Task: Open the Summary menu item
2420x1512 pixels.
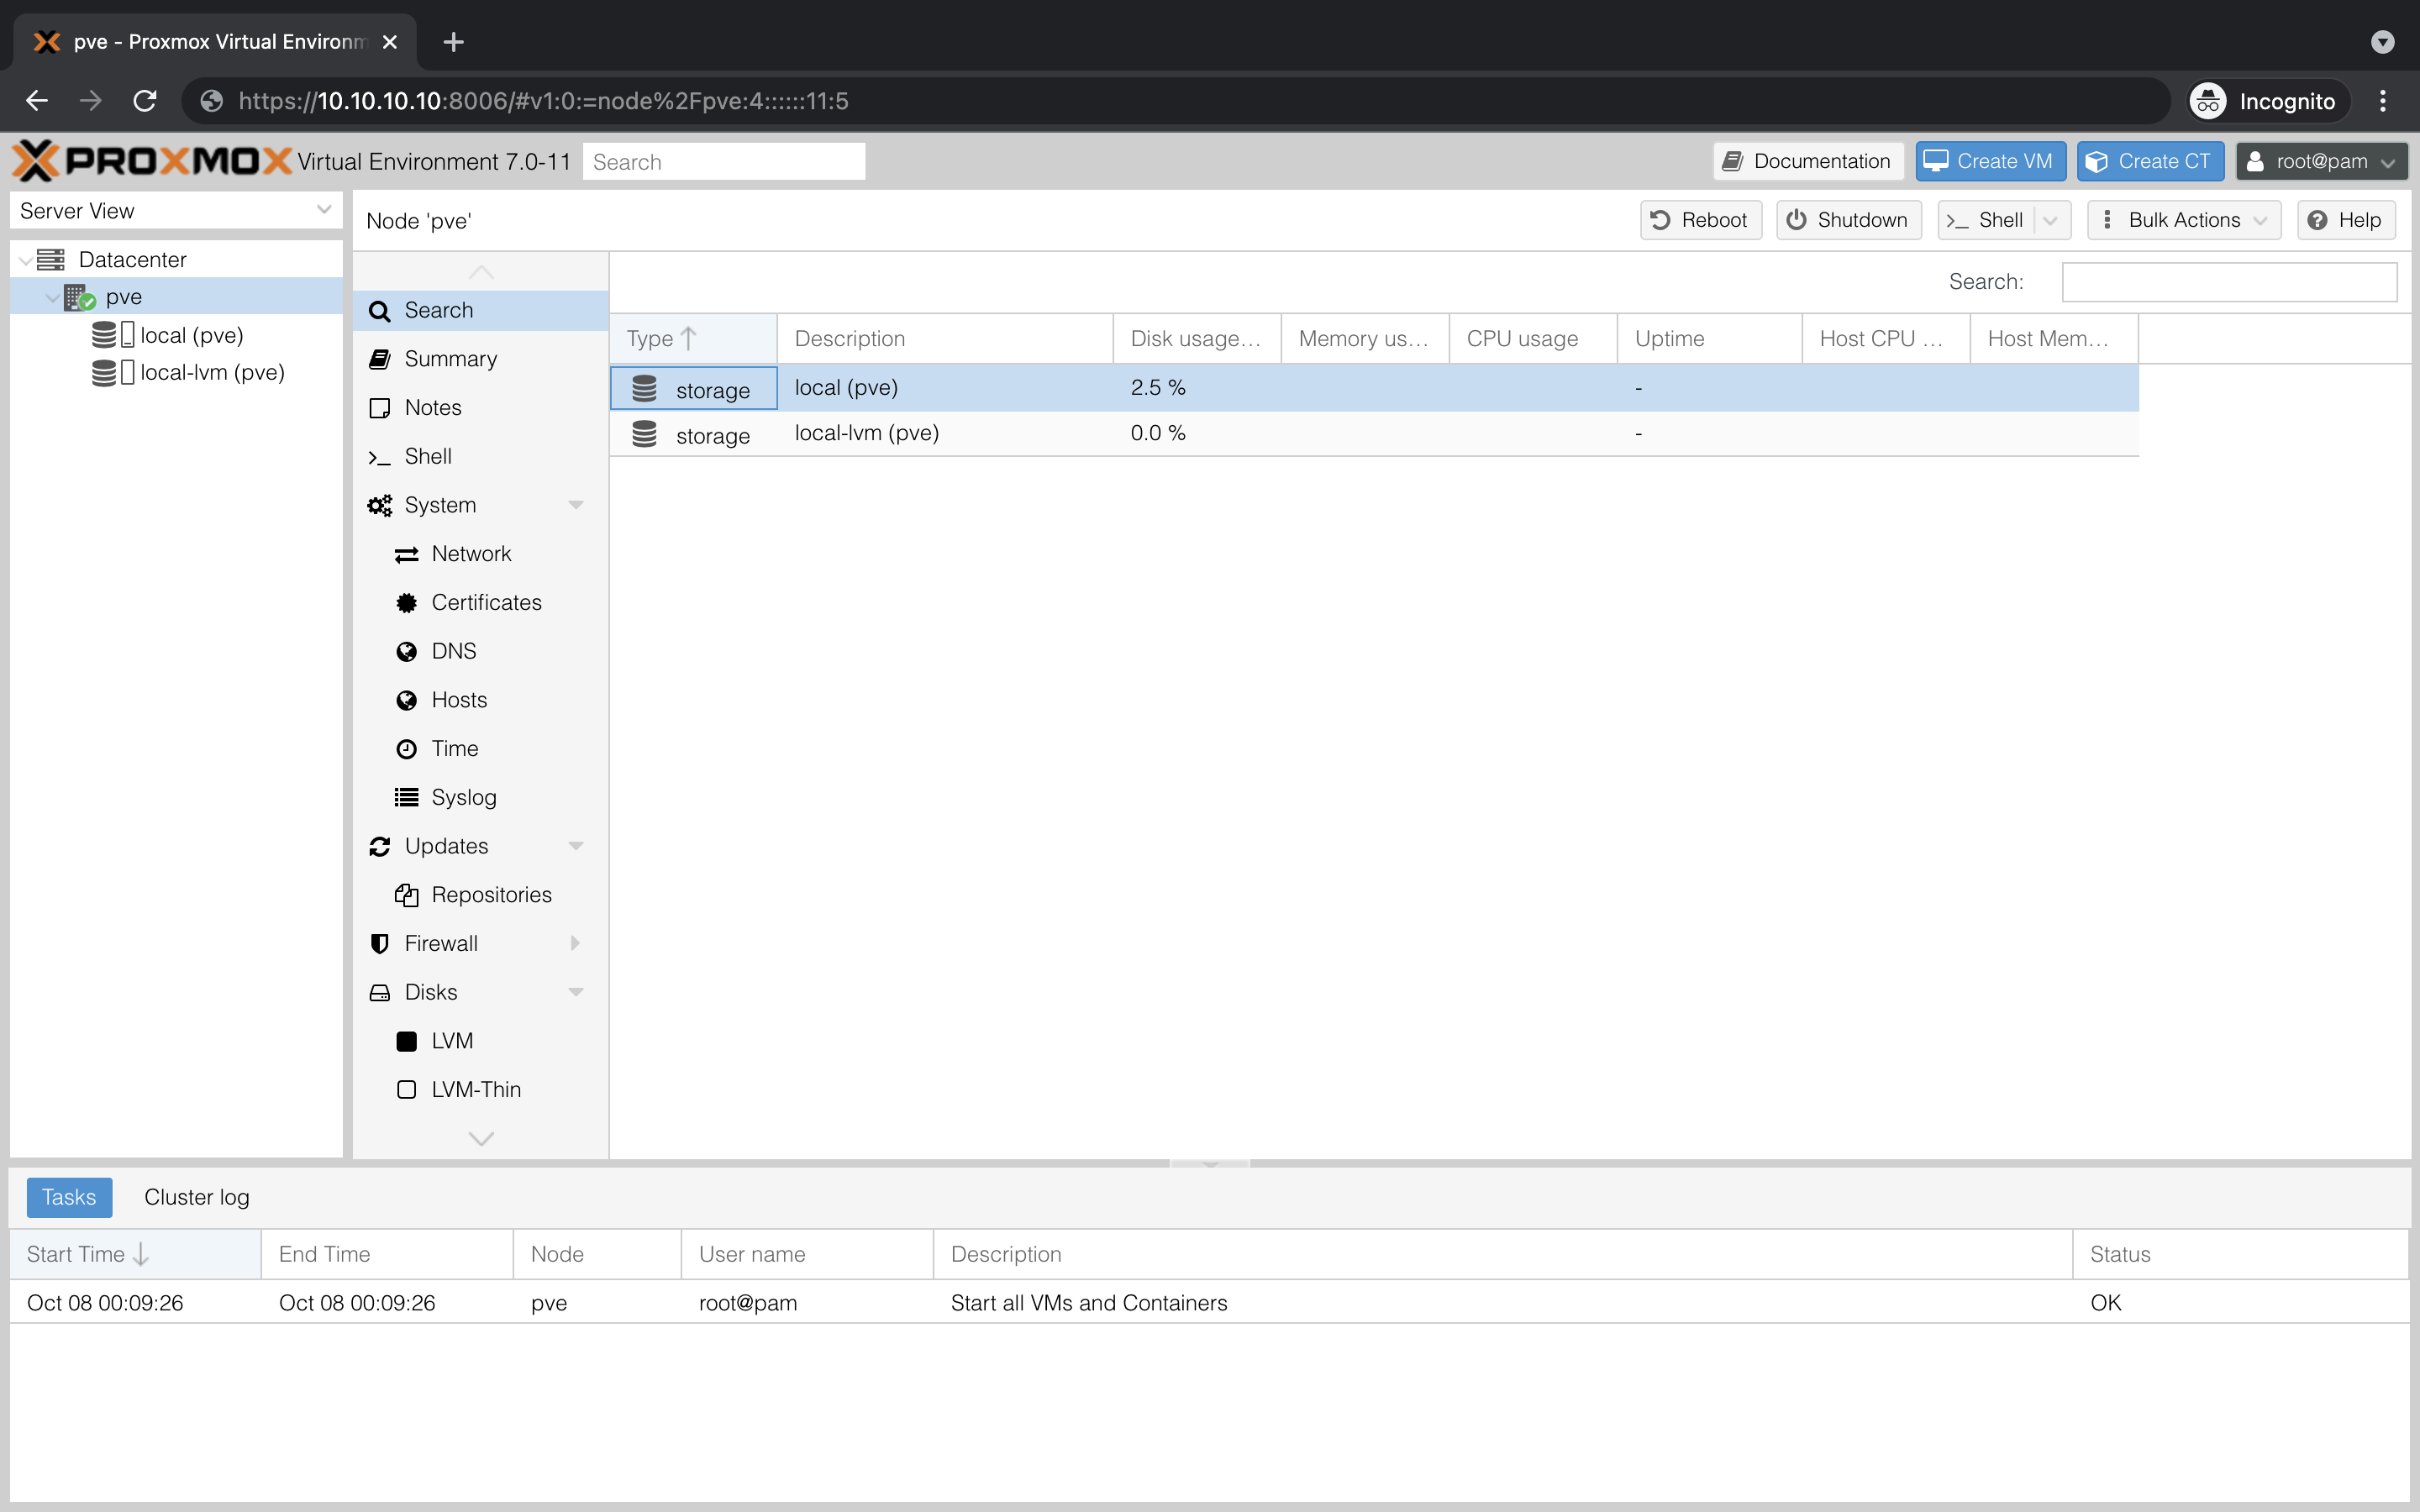Action: (481, 359)
